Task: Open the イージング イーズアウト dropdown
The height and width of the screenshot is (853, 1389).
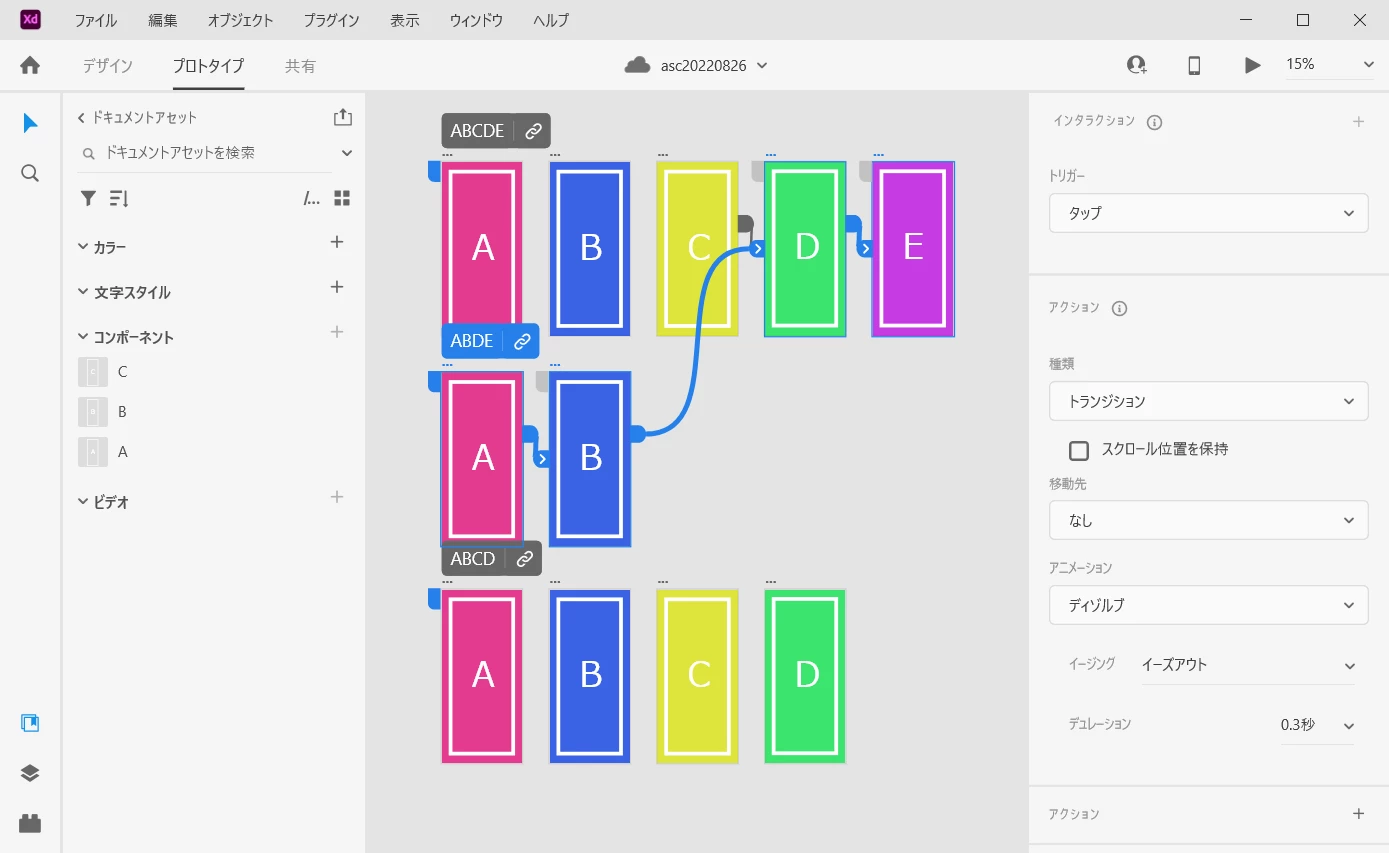Action: [x=1248, y=665]
